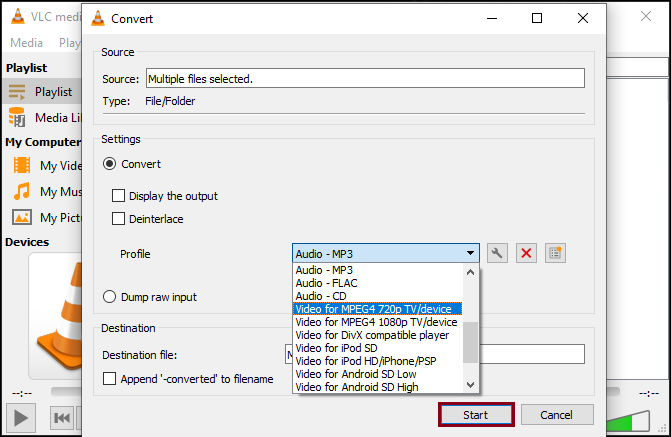The width and height of the screenshot is (671, 437).
Task: Open the Media menu in VLC
Action: (26, 43)
